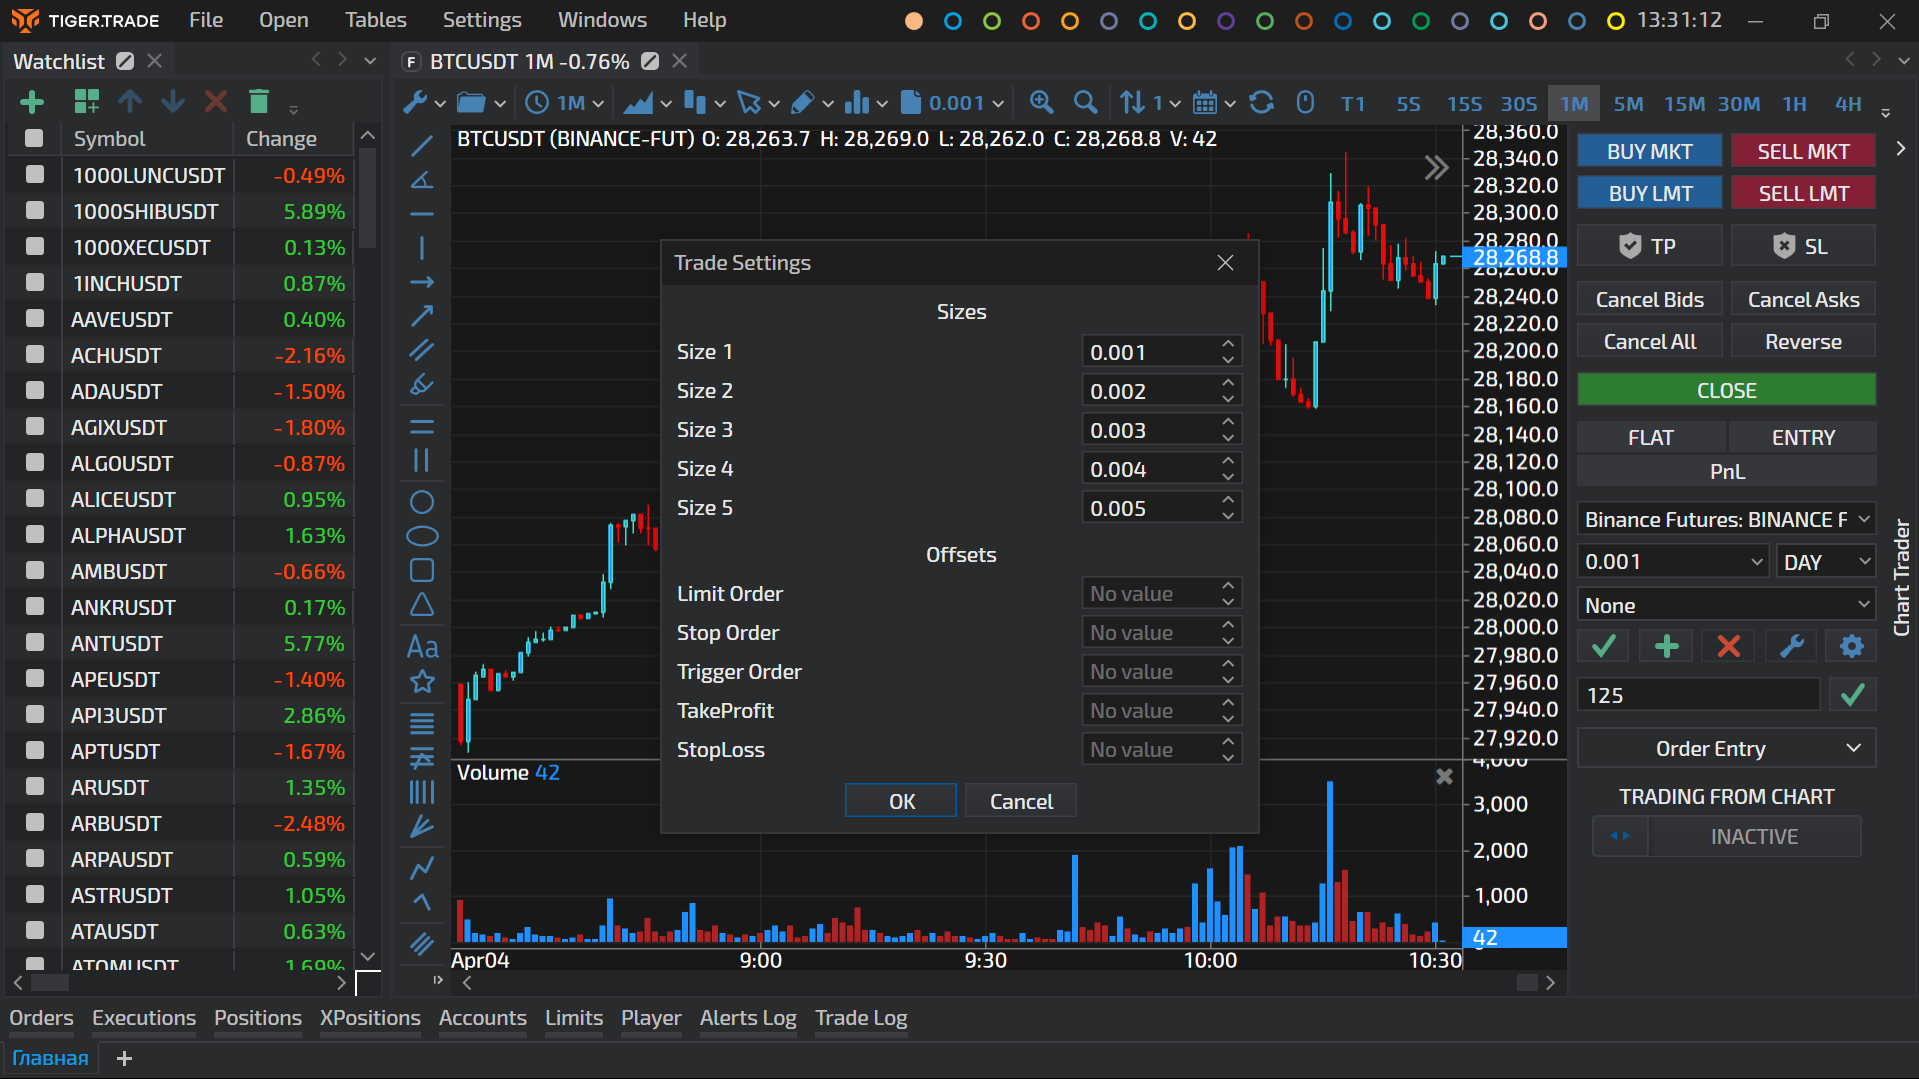Viewport: 1919px width, 1079px height.
Task: Click the trash bin icon in Watchlist
Action: pos(259,102)
